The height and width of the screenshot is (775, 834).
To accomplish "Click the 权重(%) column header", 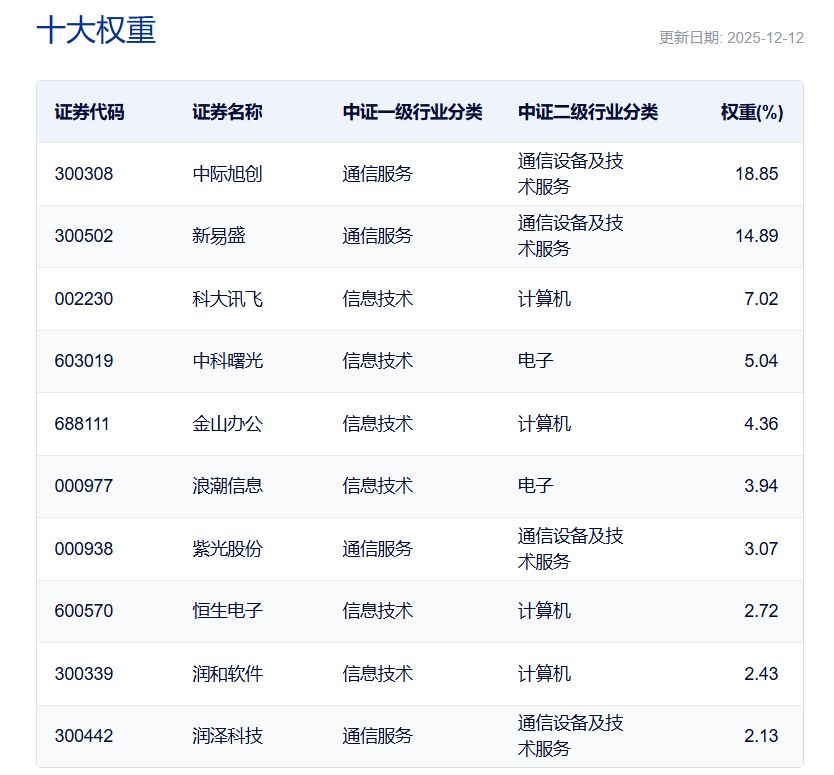I will point(752,112).
